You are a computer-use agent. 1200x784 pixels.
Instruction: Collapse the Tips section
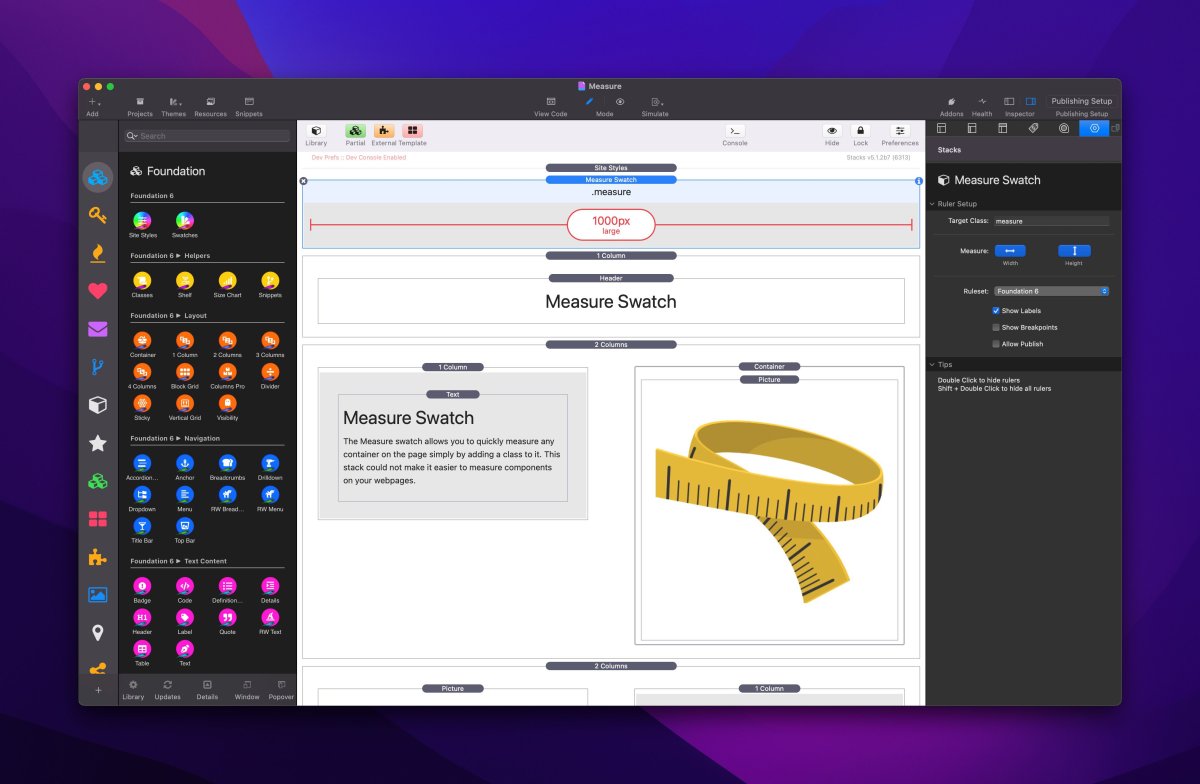[x=933, y=365]
